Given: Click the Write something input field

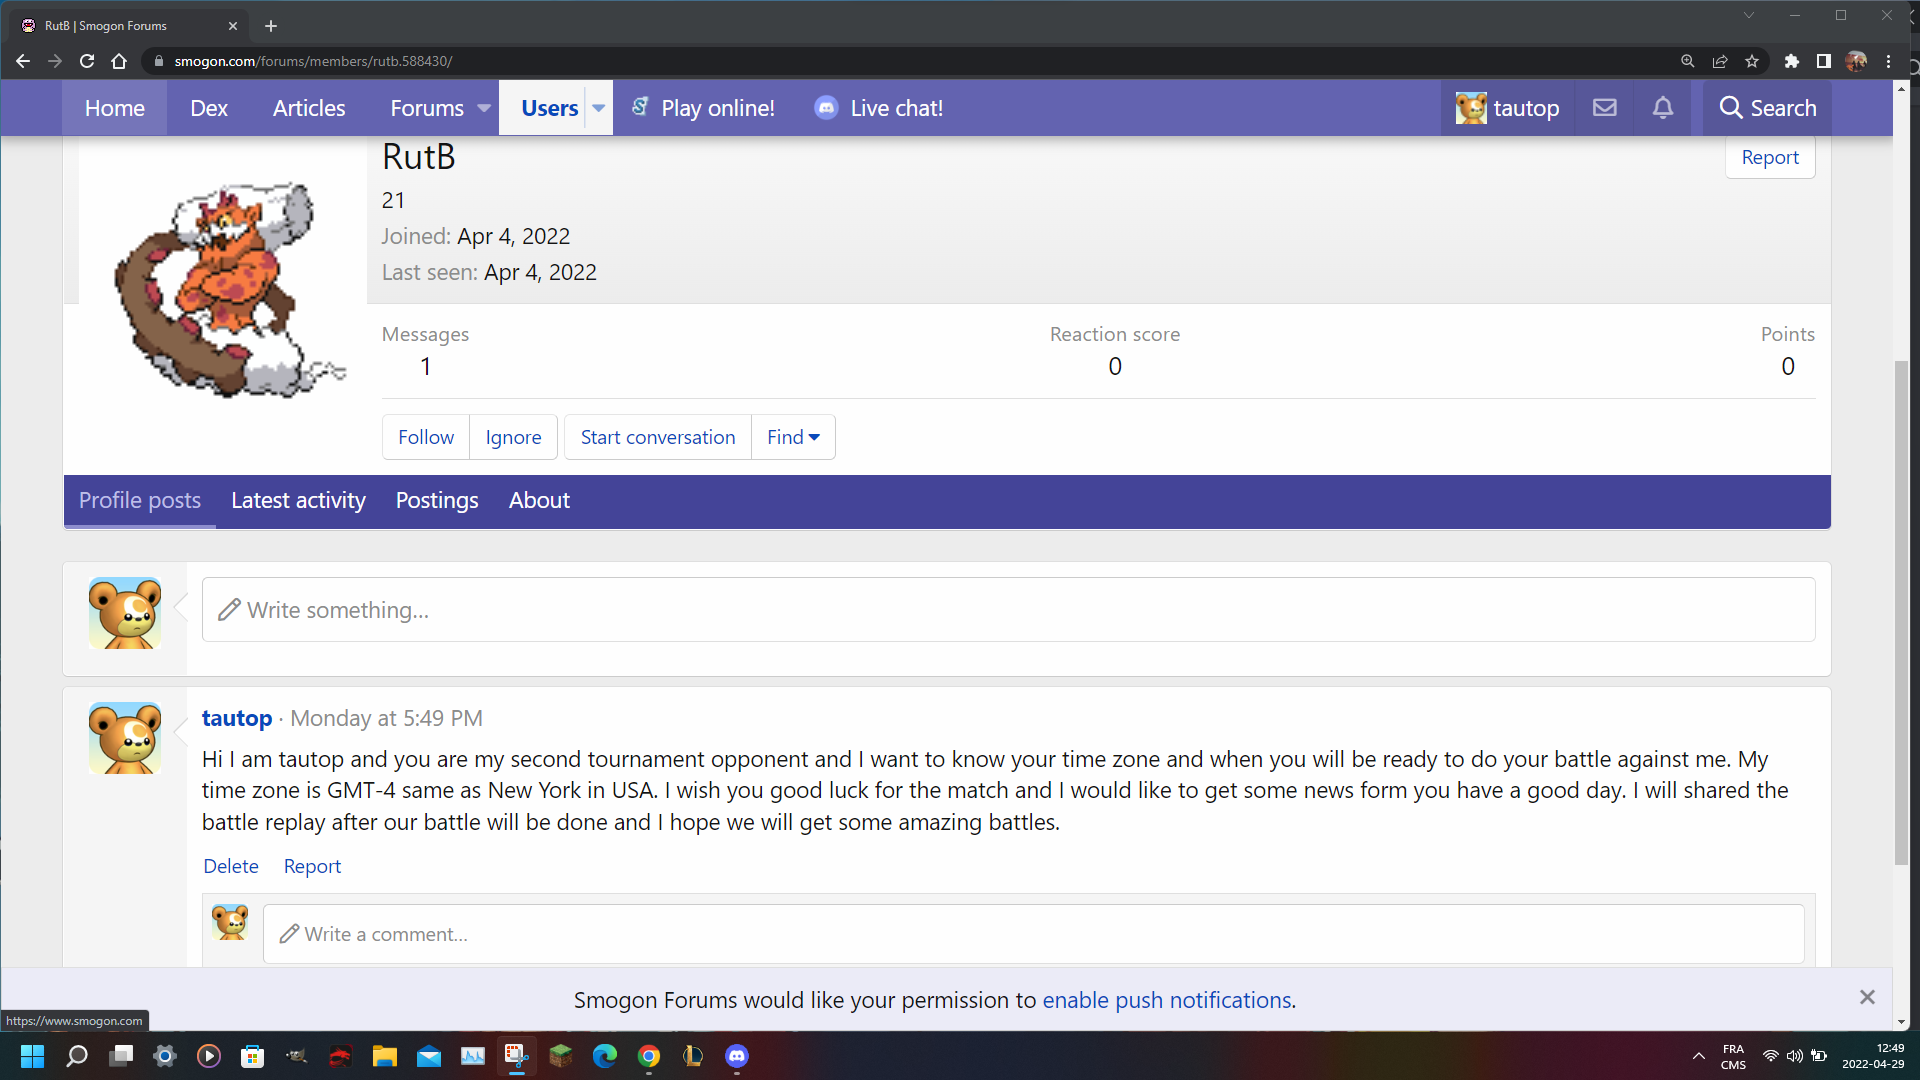Looking at the screenshot, I should 1008,610.
